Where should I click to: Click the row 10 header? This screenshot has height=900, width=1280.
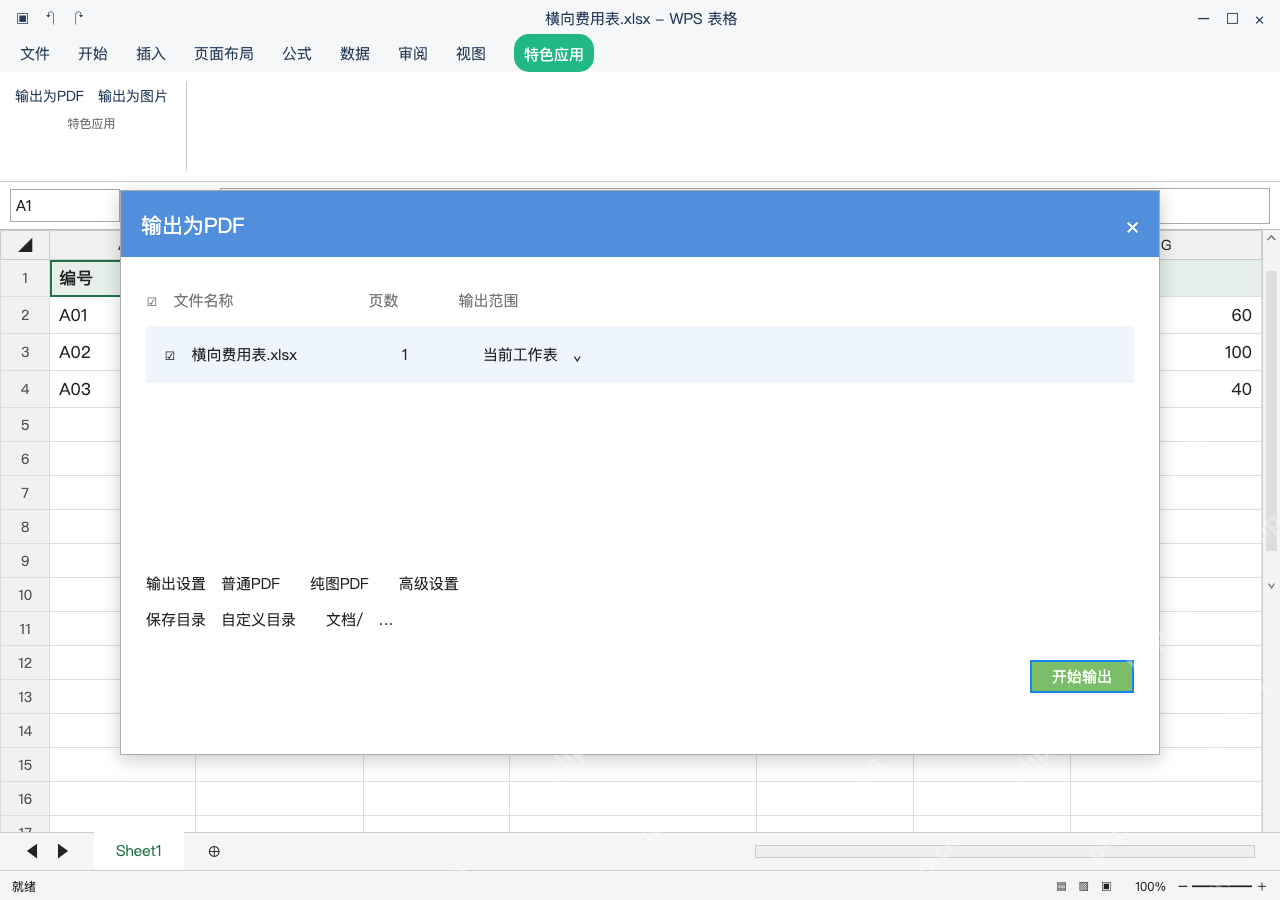point(25,595)
